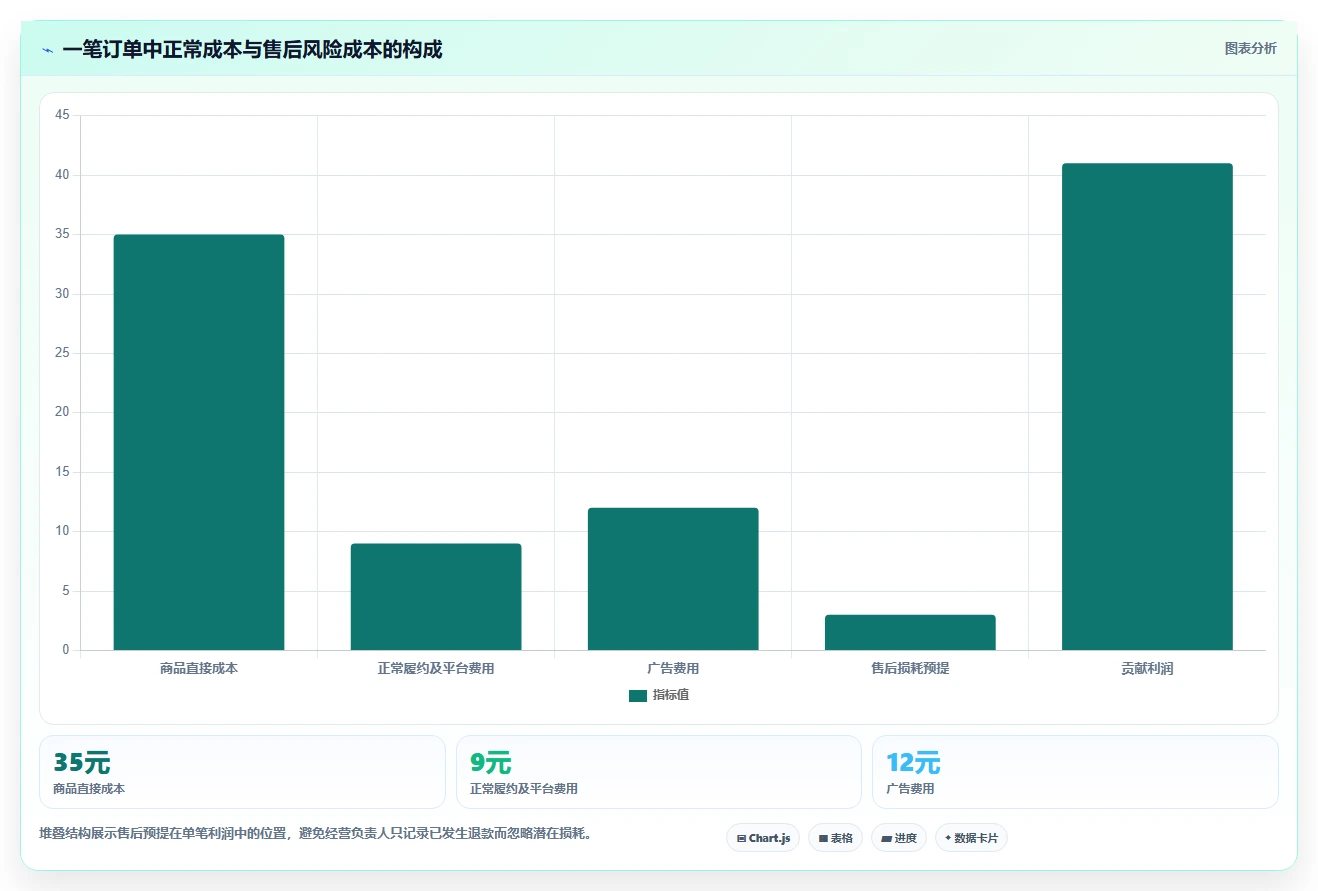Click the 30 y-axis tick label
Viewport: 1318px width, 891px height.
pyautogui.click(x=62, y=294)
